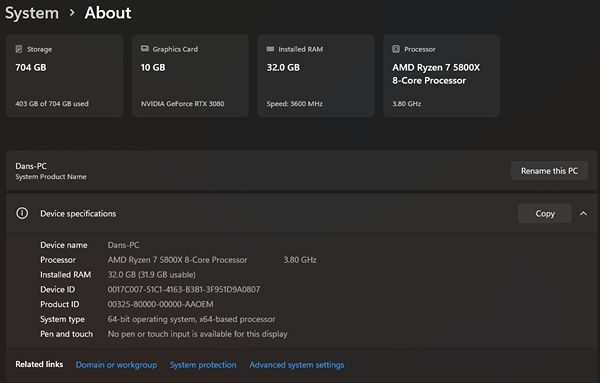Open Advanced system settings link
Image resolution: width=600 pixels, height=383 pixels.
click(297, 365)
